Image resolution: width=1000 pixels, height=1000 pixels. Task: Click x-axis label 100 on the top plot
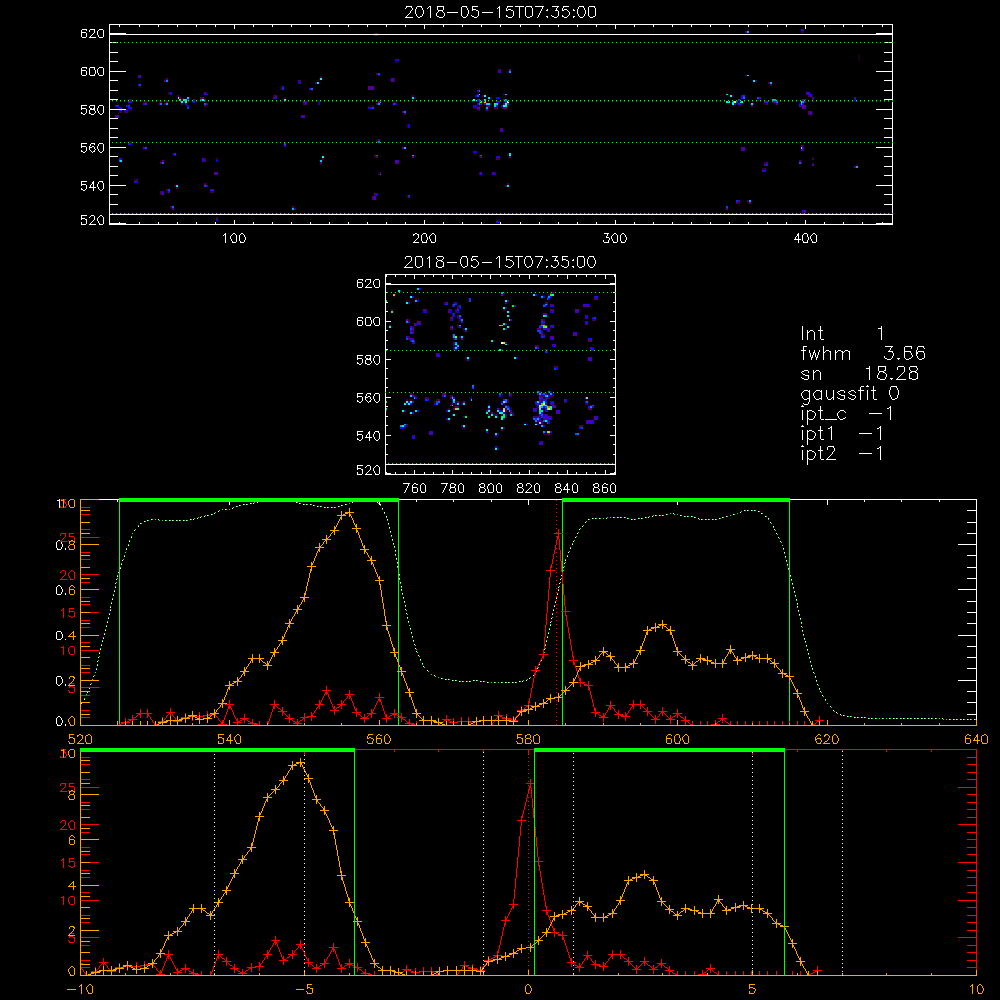[234, 239]
